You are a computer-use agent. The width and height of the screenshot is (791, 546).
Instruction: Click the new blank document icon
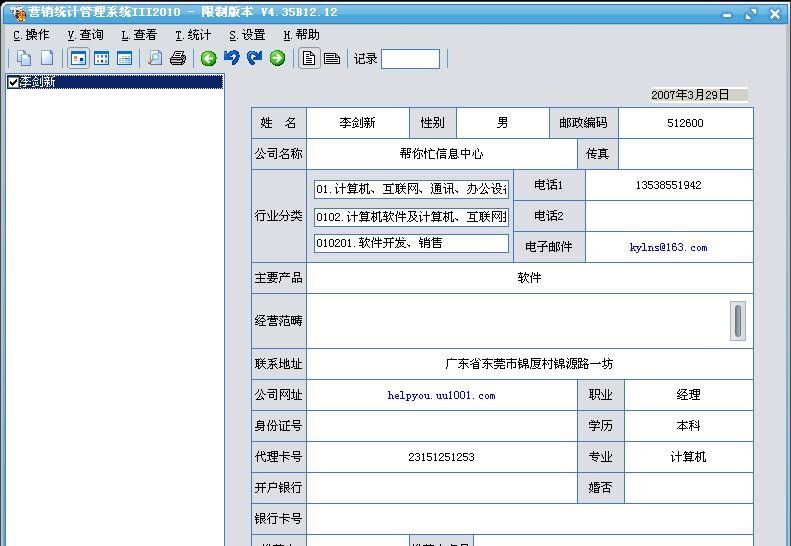47,59
